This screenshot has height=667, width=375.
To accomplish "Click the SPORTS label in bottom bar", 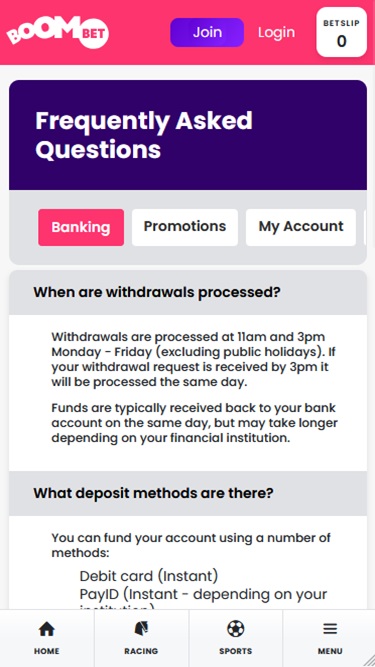I will coord(236,651).
